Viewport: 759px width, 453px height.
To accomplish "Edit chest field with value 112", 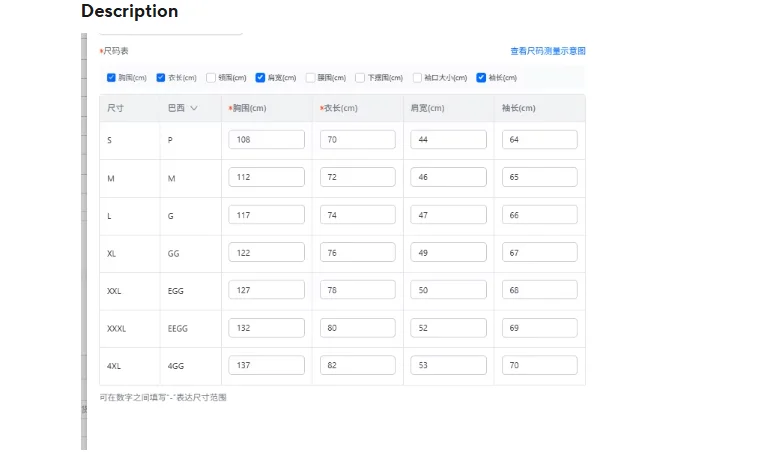I will click(x=267, y=177).
